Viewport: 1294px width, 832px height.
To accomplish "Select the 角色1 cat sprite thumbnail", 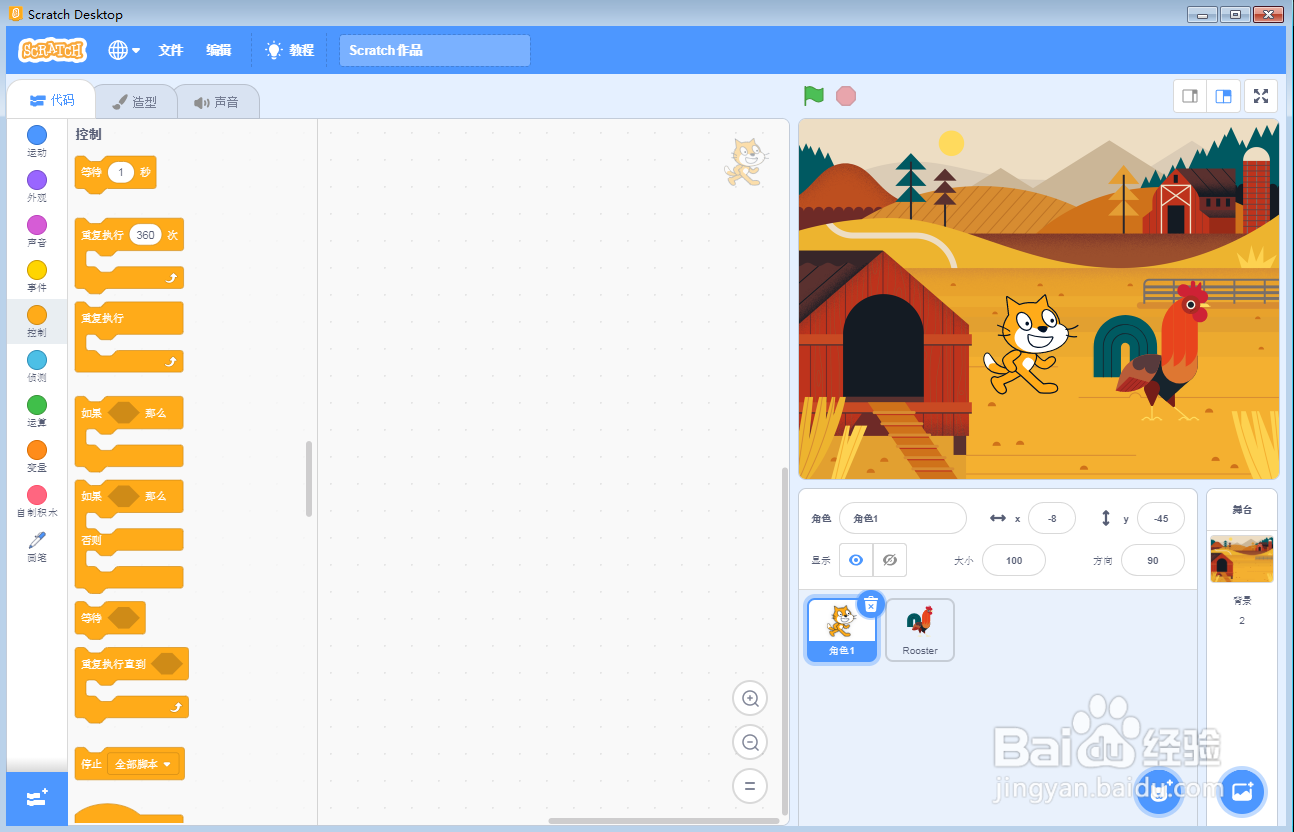I will 841,630.
